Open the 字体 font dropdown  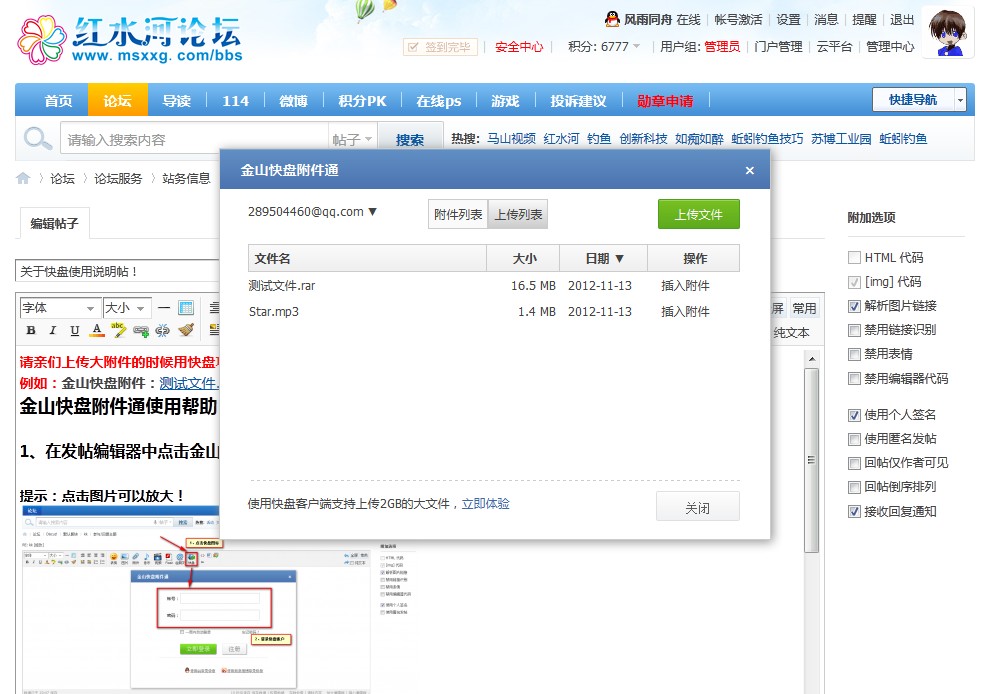[x=60, y=308]
